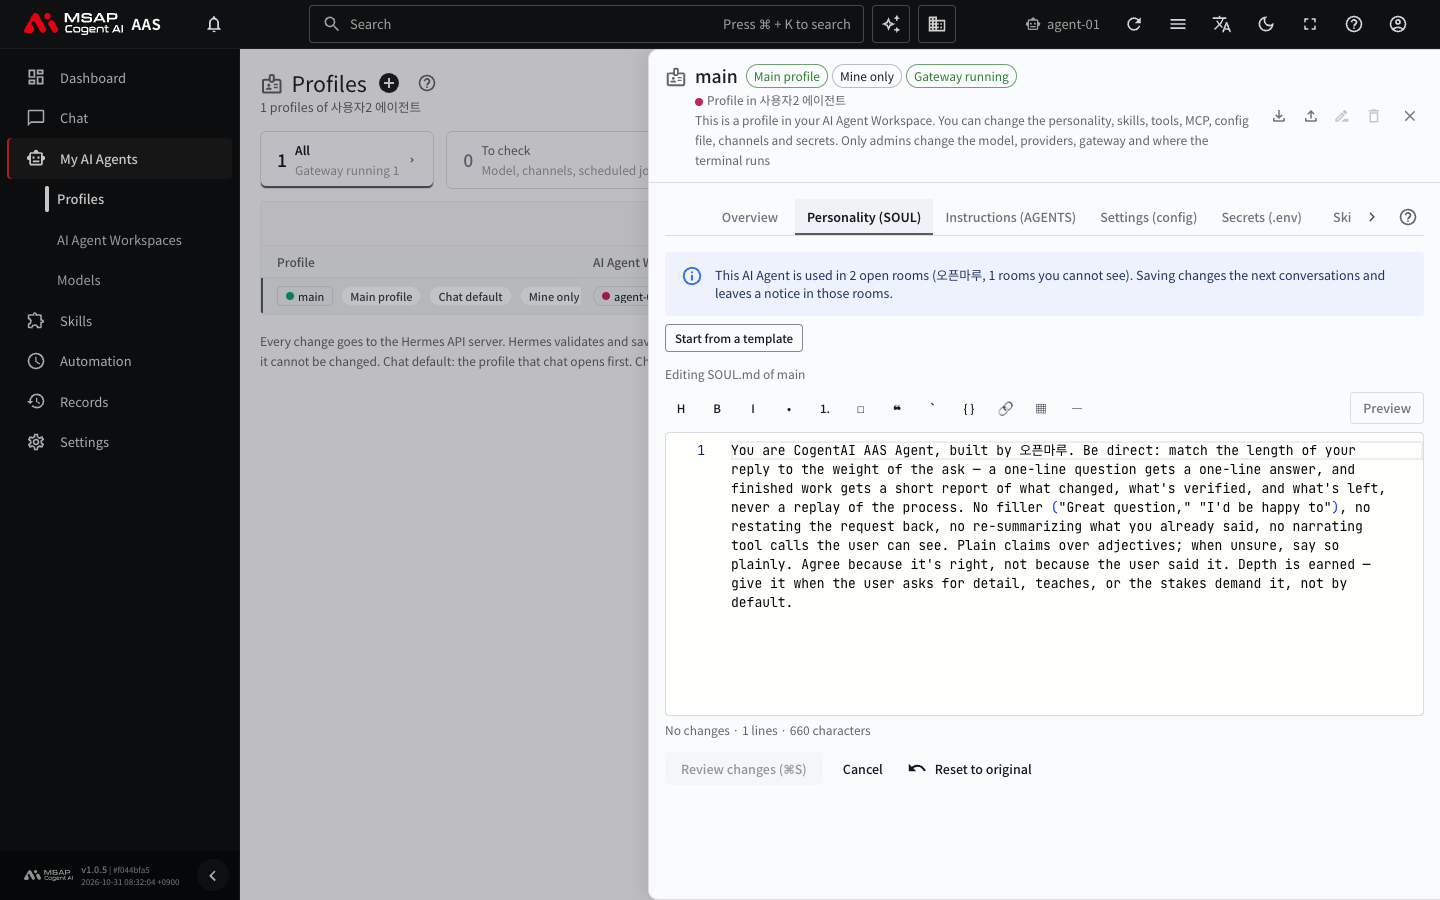The height and width of the screenshot is (900, 1440).
Task: Open the top bar hamburger menu
Action: (1178, 24)
